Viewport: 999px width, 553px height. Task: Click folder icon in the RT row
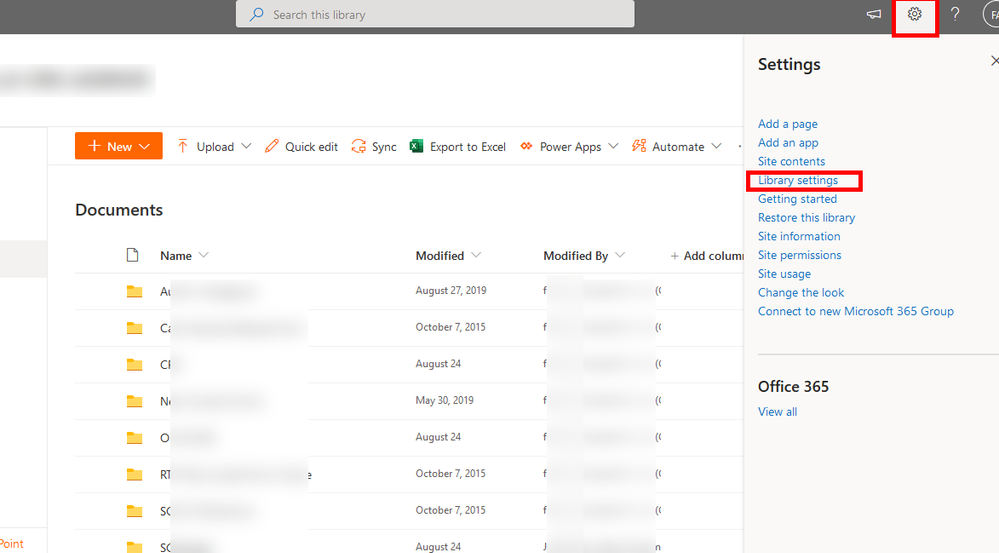[x=134, y=474]
